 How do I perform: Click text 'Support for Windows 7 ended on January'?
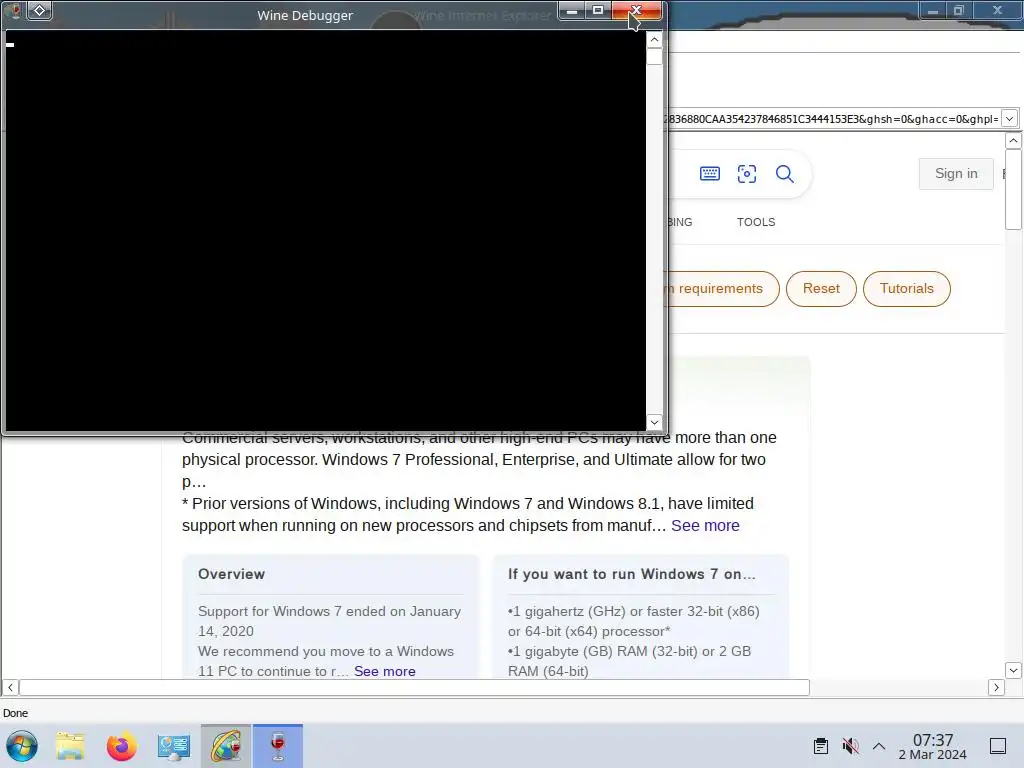[329, 611]
